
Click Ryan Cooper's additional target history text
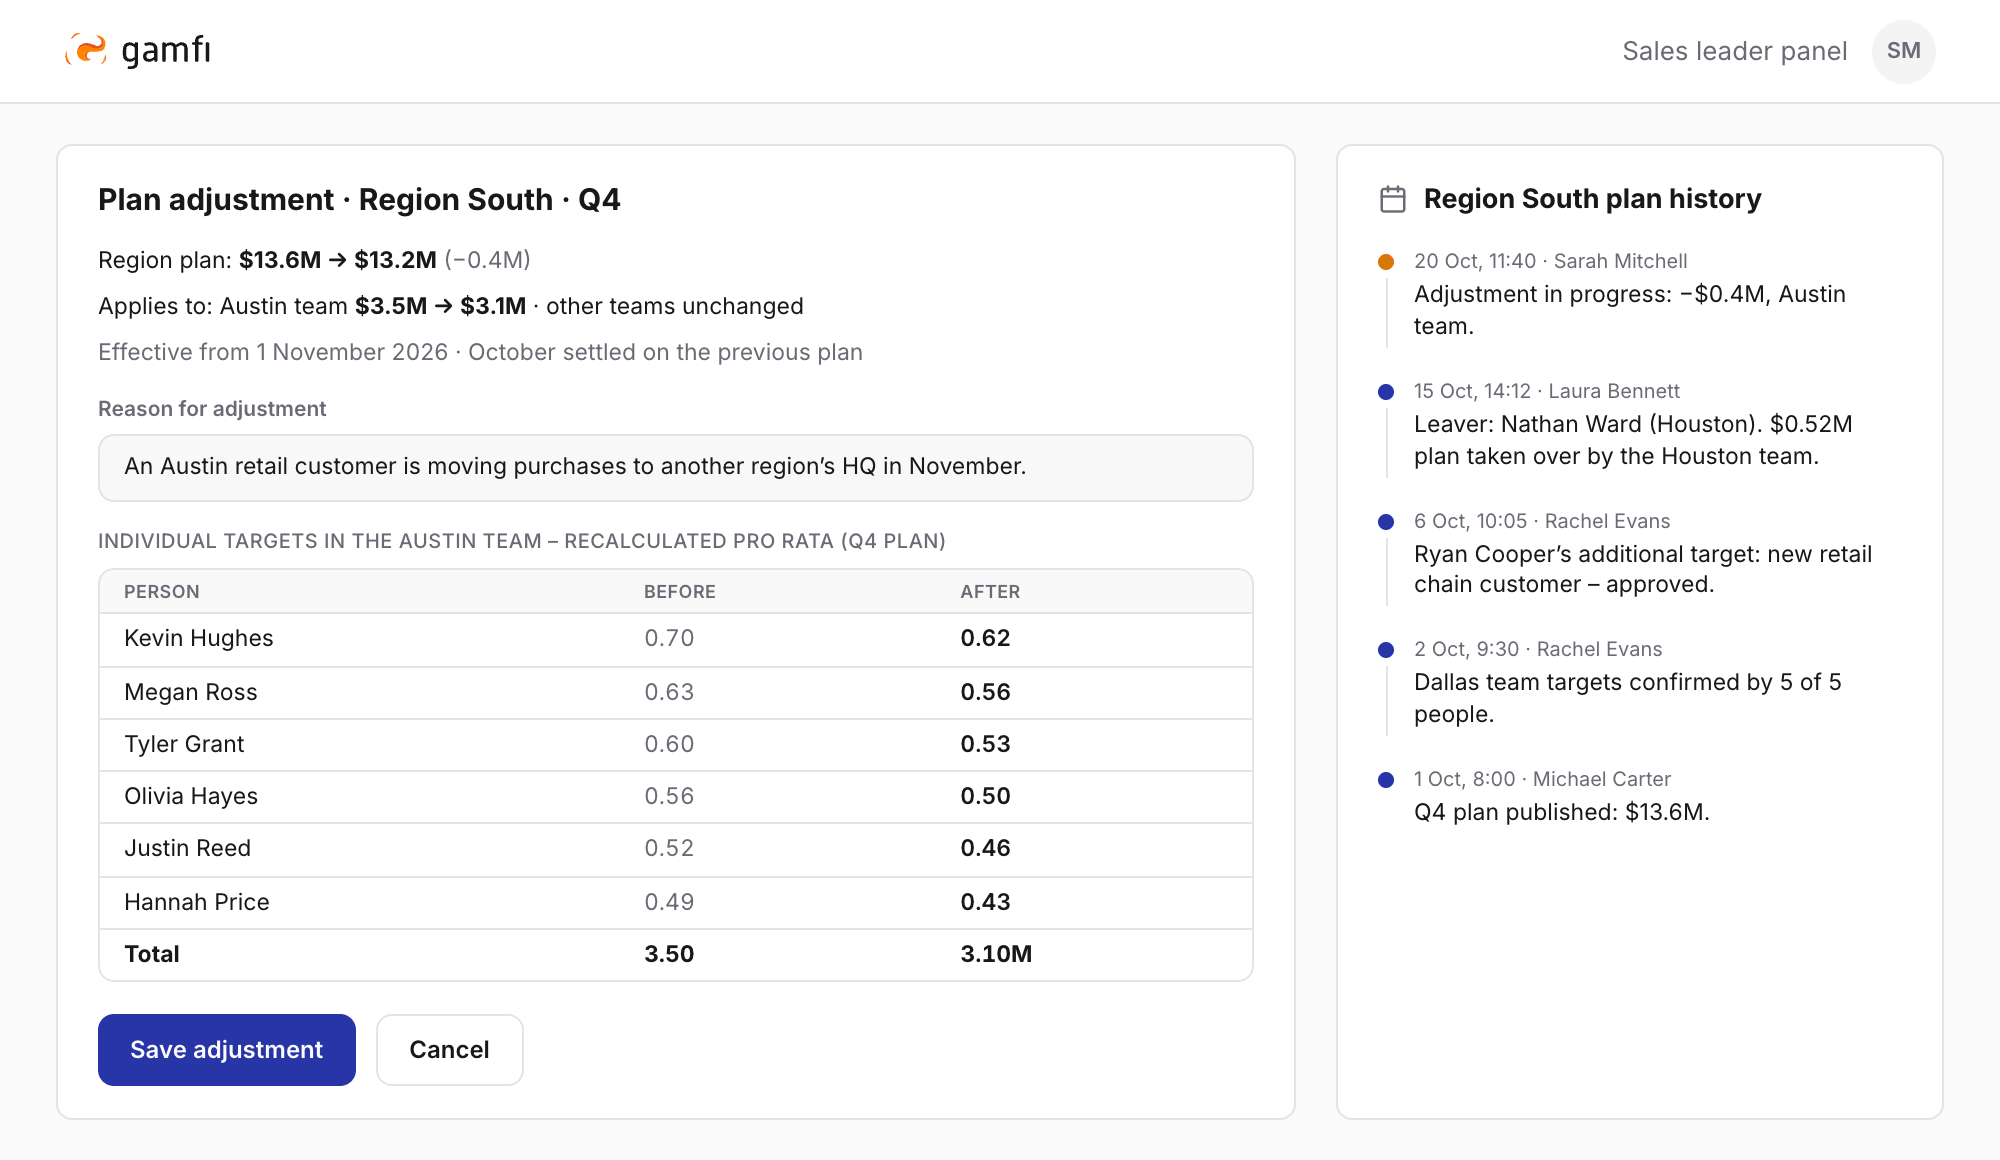click(x=1643, y=569)
